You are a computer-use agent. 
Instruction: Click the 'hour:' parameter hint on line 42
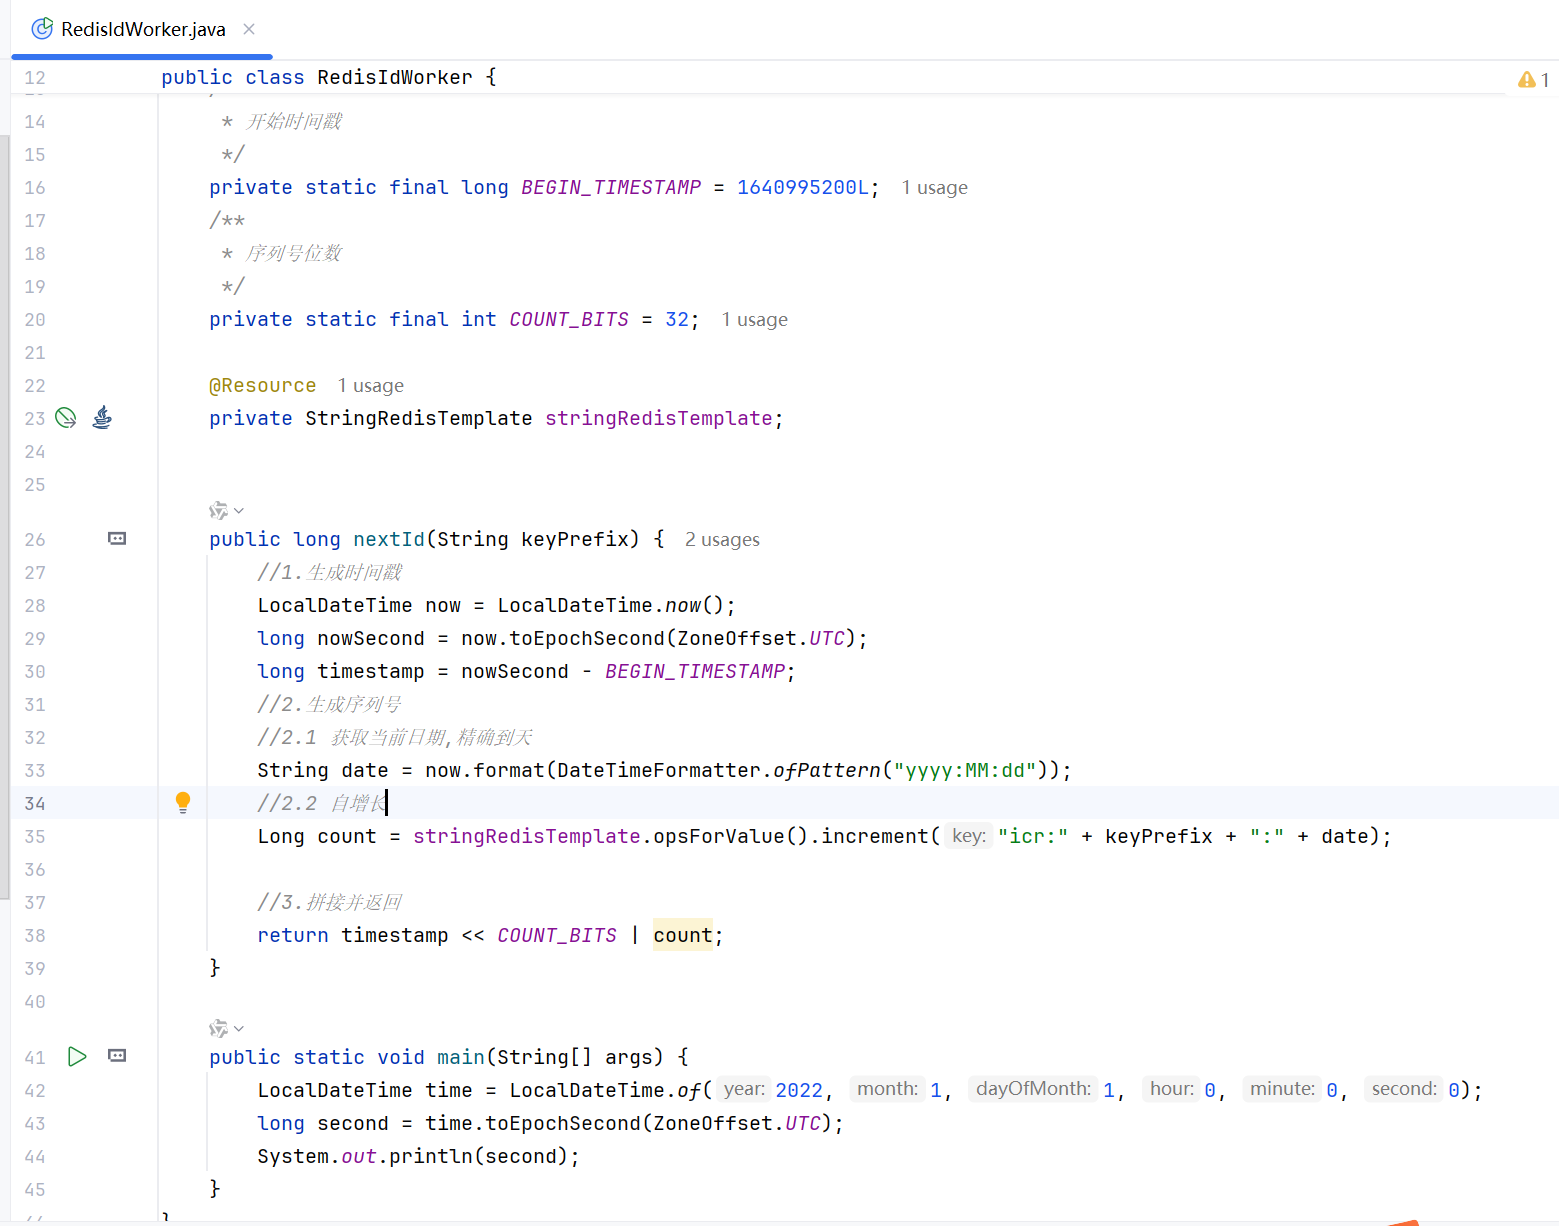point(1172,1089)
